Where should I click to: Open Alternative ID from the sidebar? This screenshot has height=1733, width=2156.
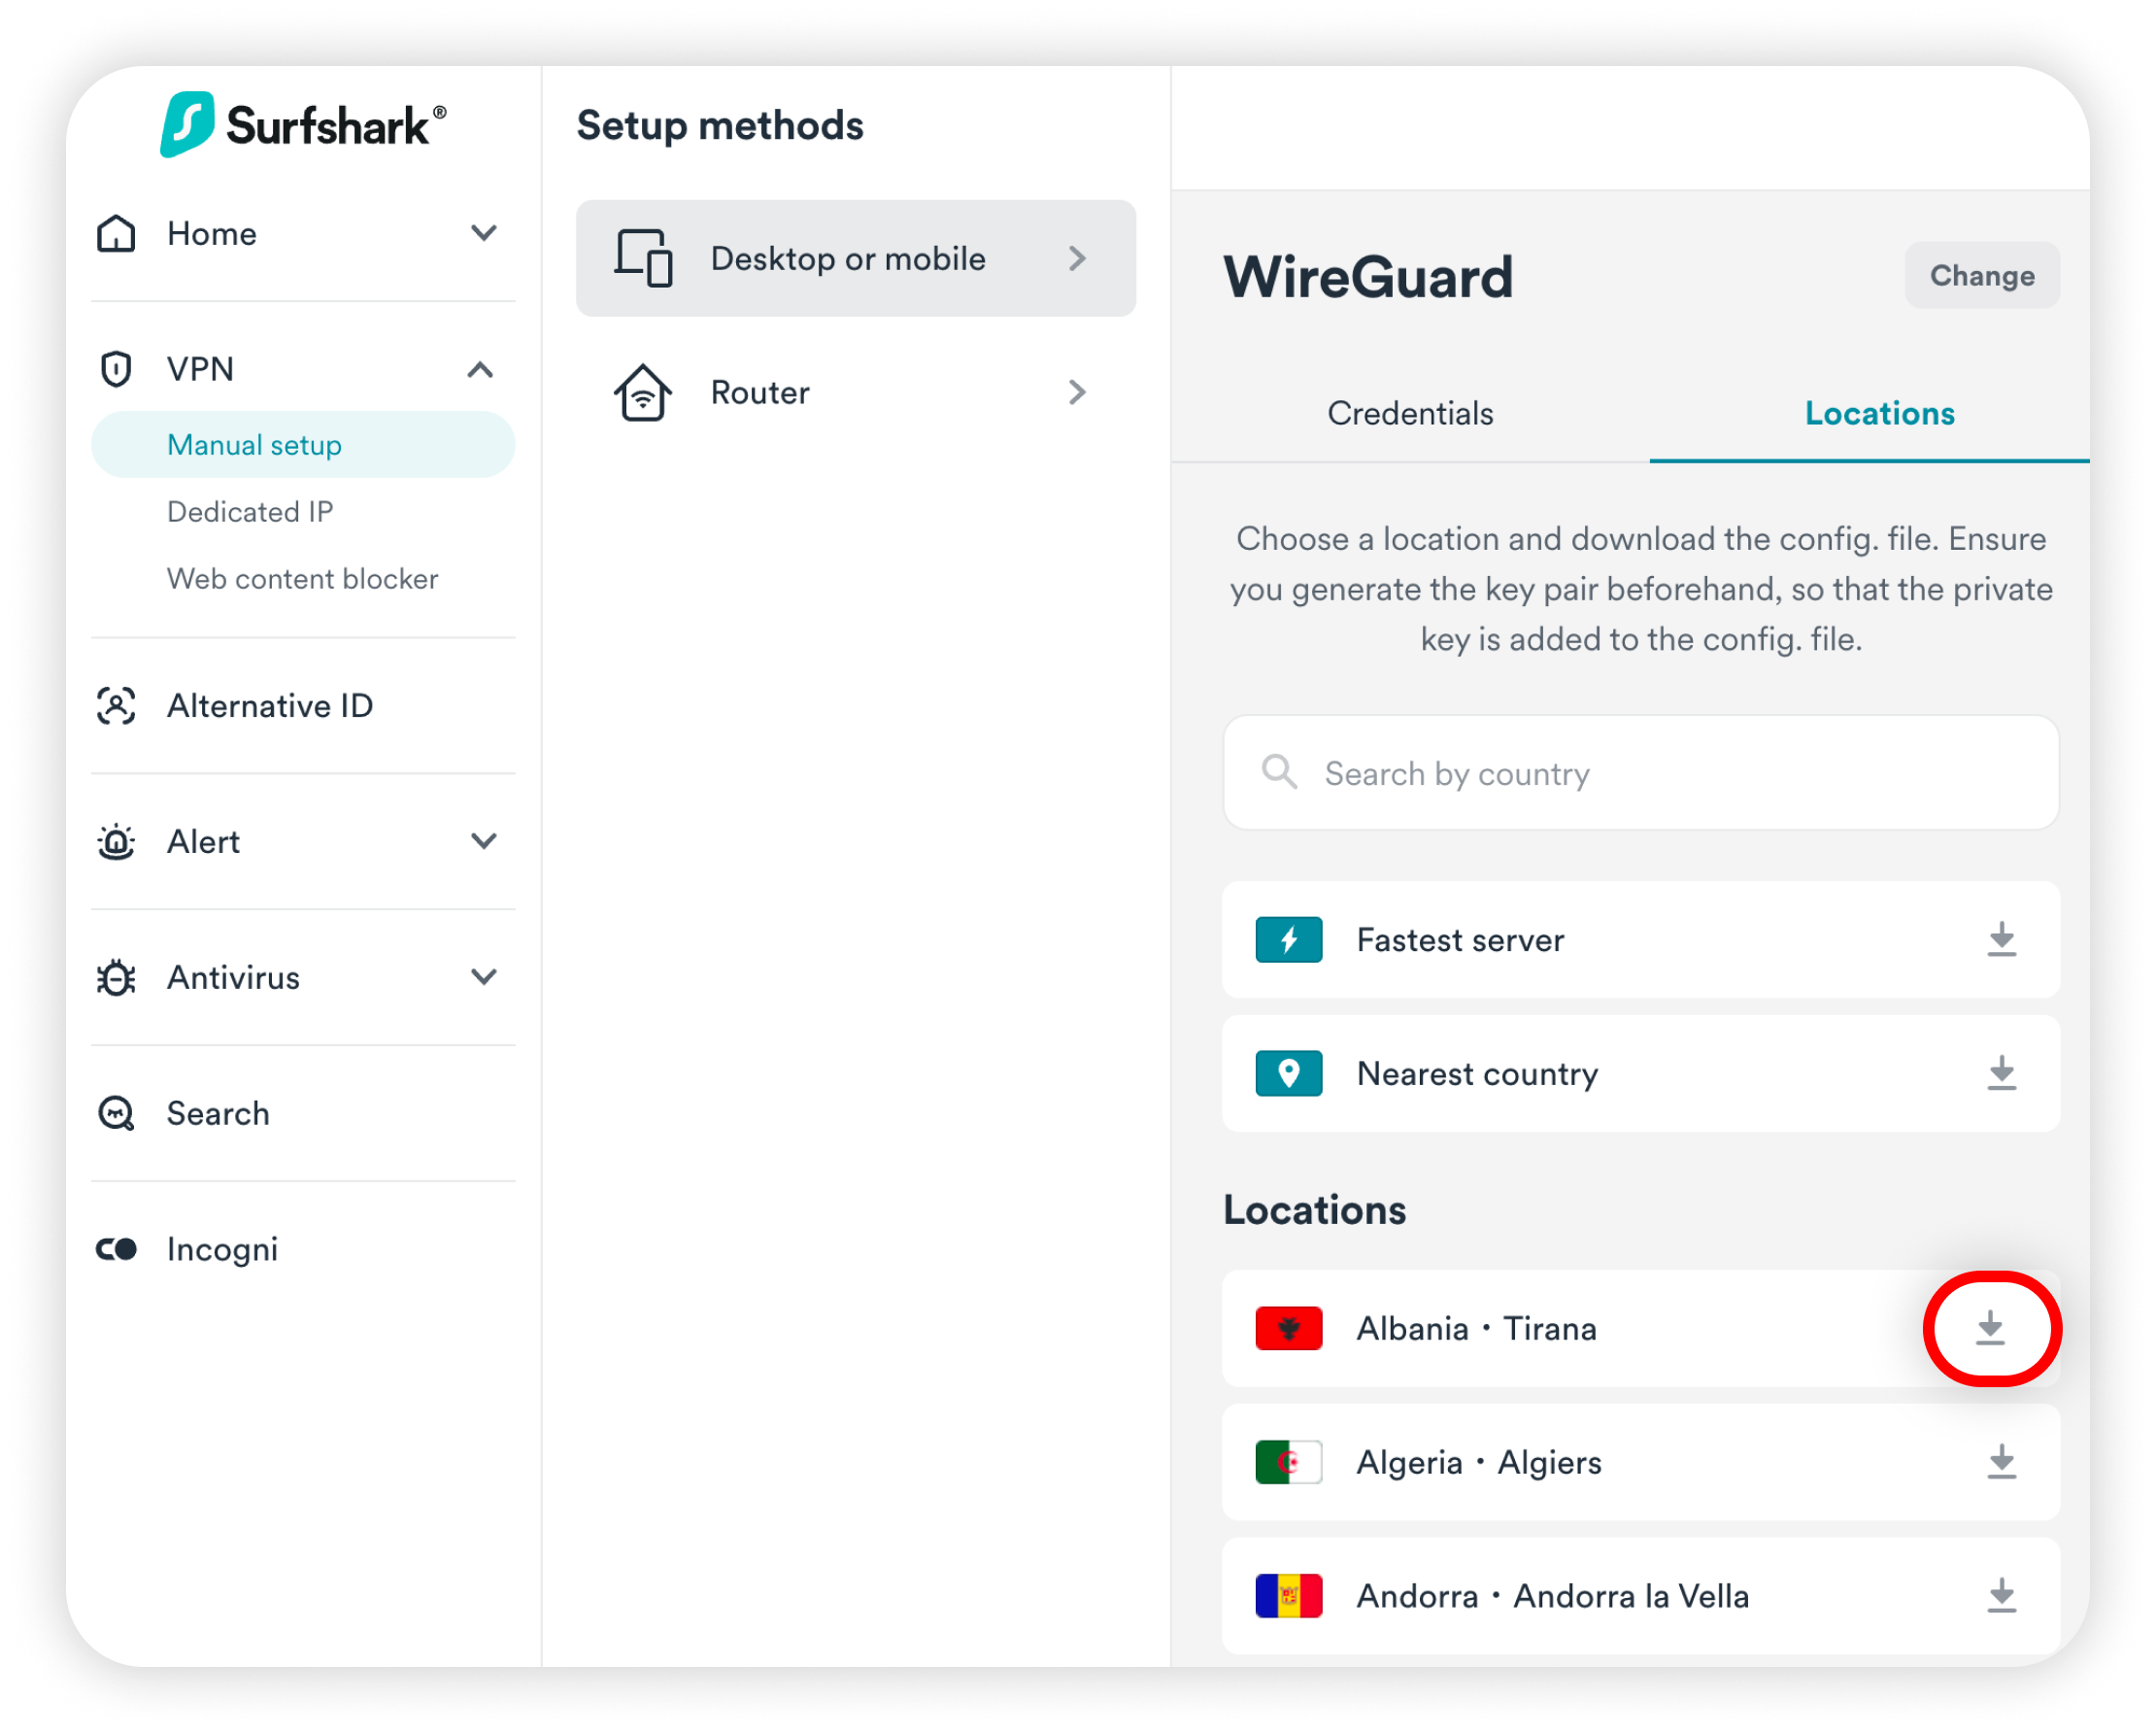(270, 706)
